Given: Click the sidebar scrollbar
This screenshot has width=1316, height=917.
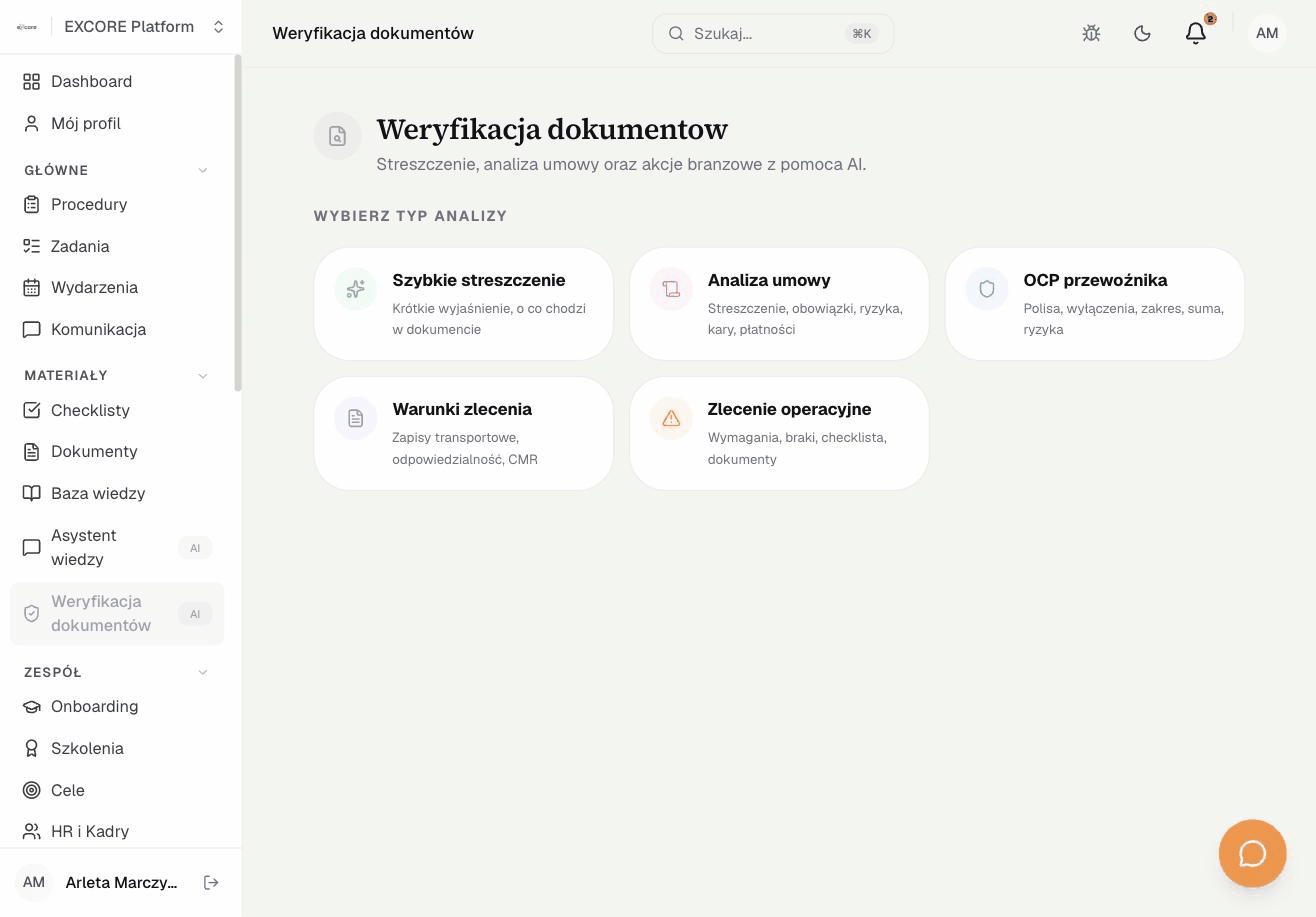Looking at the screenshot, I should 238,224.
